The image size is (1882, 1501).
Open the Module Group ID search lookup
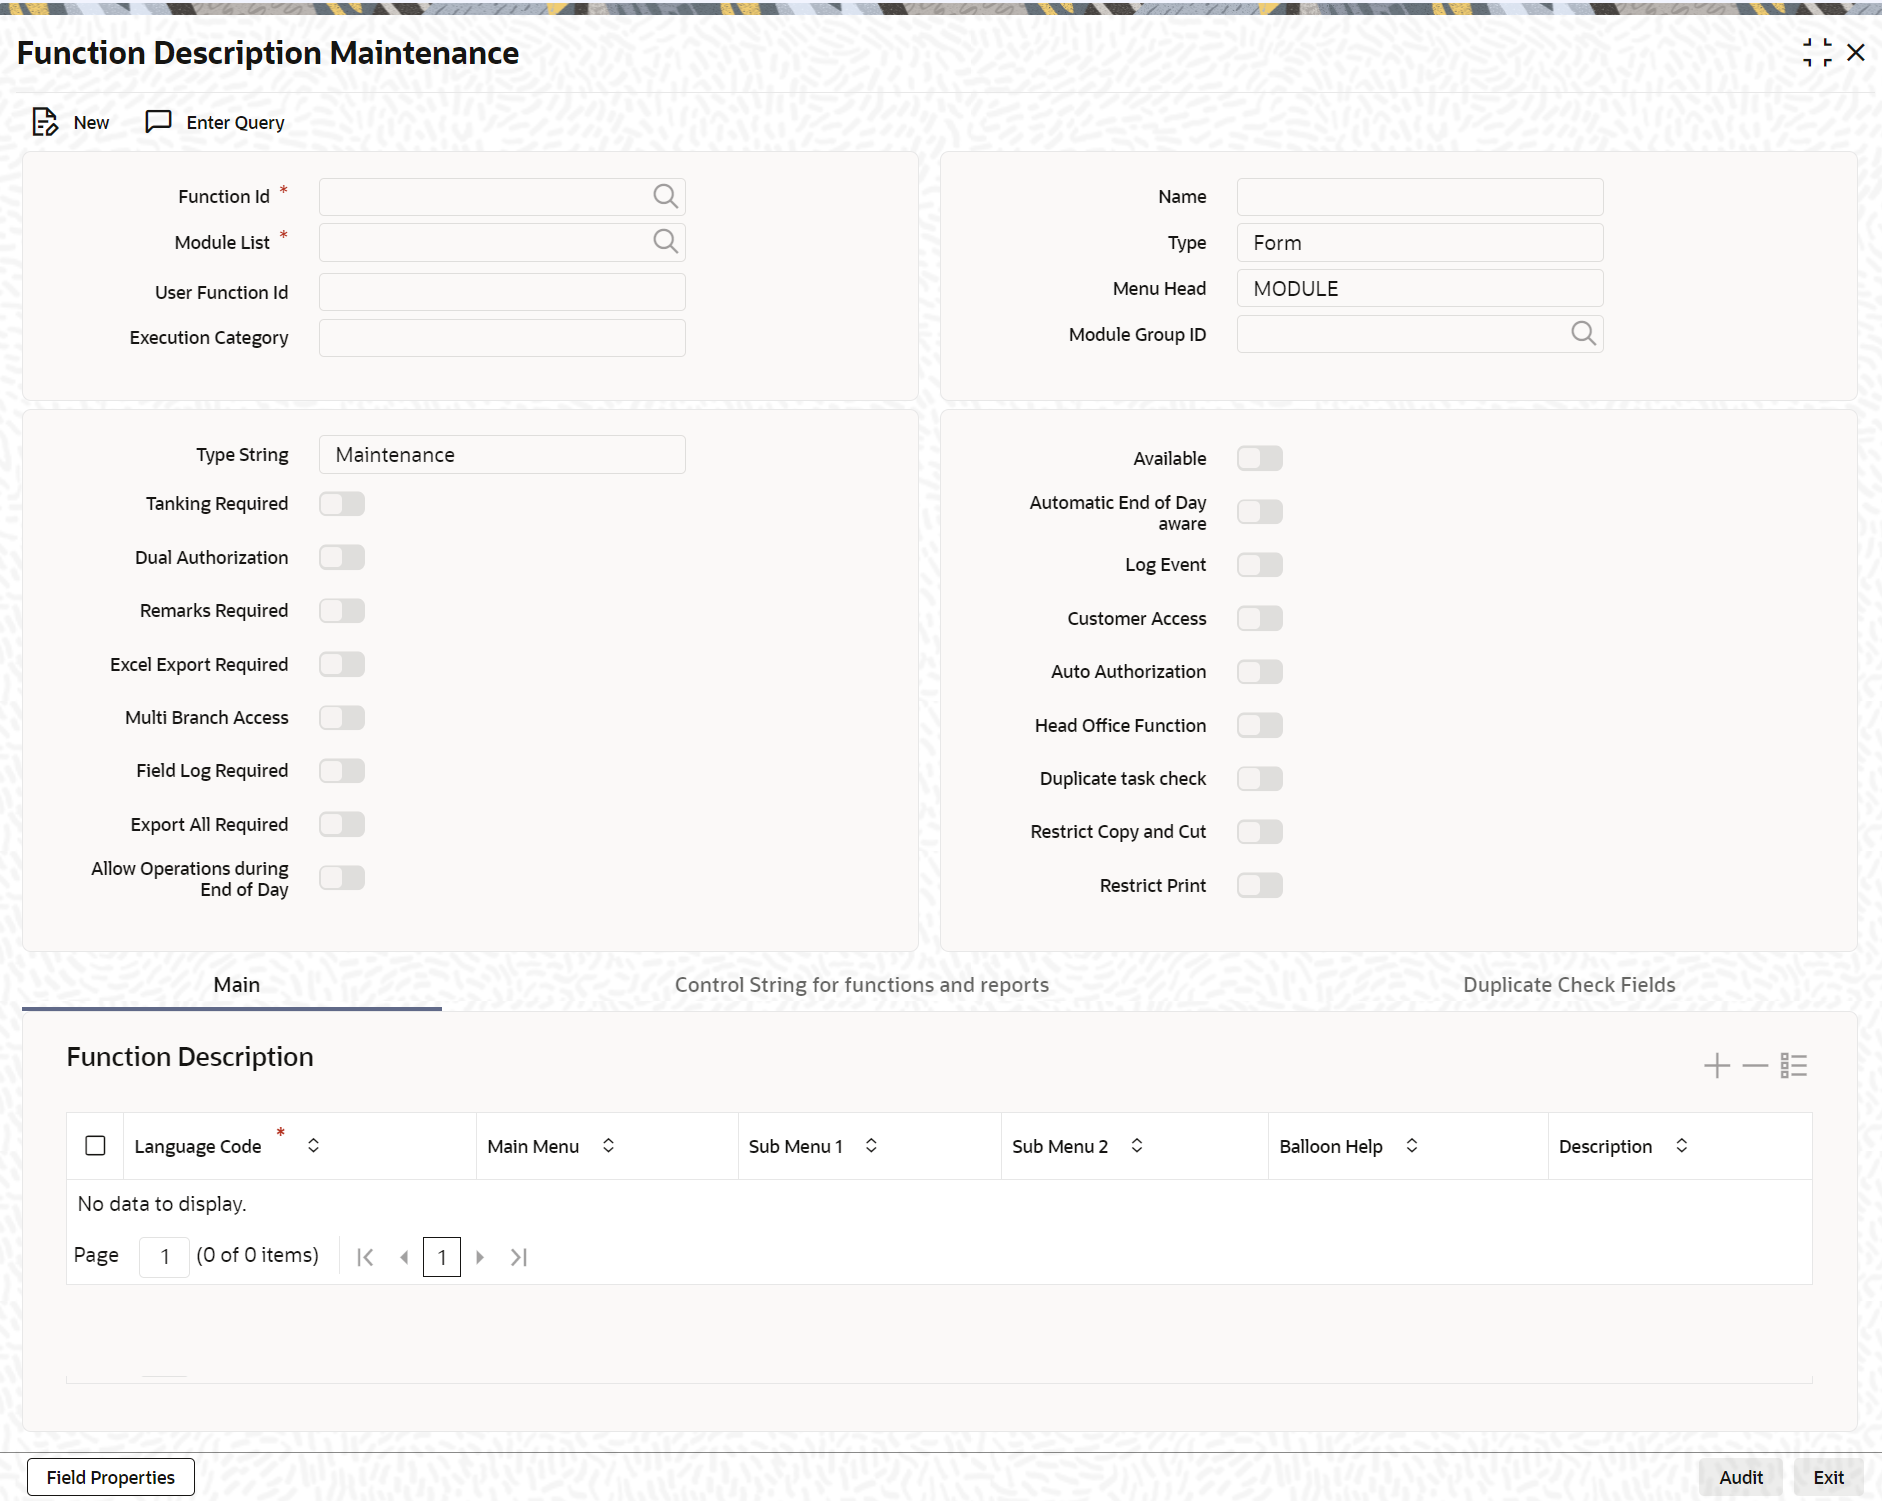click(1583, 333)
